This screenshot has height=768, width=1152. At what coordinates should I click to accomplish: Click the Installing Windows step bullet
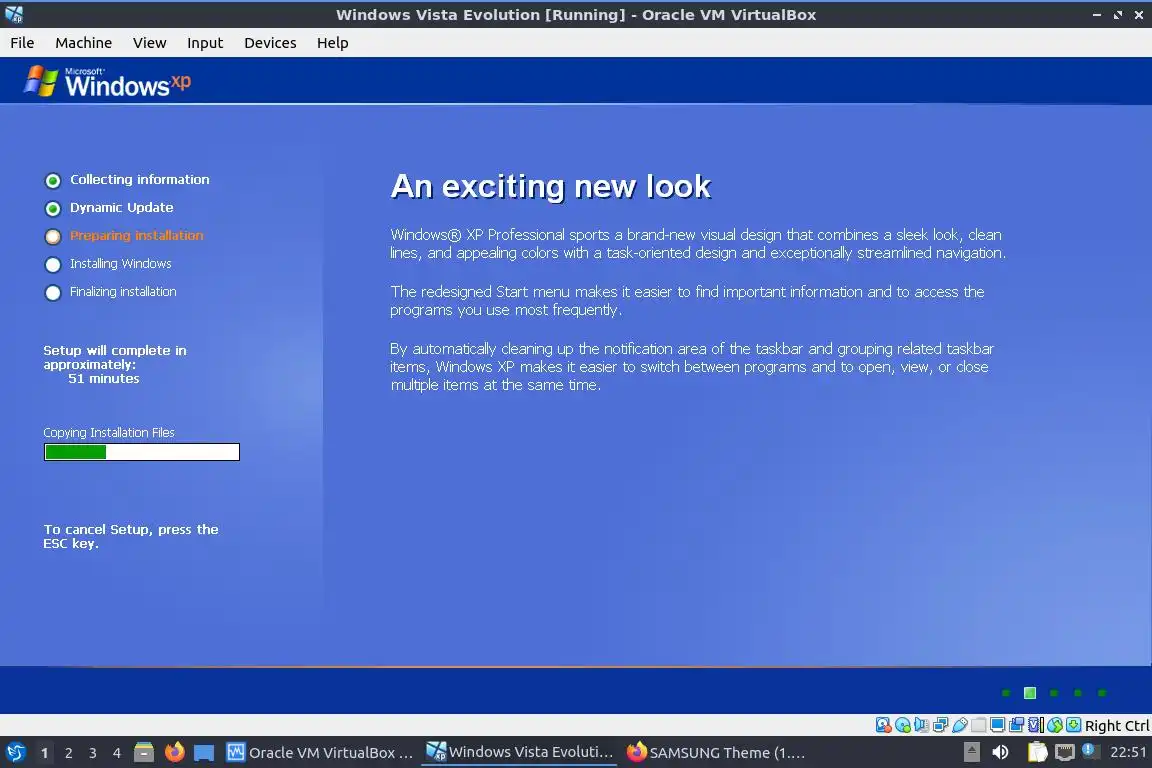pyautogui.click(x=53, y=265)
